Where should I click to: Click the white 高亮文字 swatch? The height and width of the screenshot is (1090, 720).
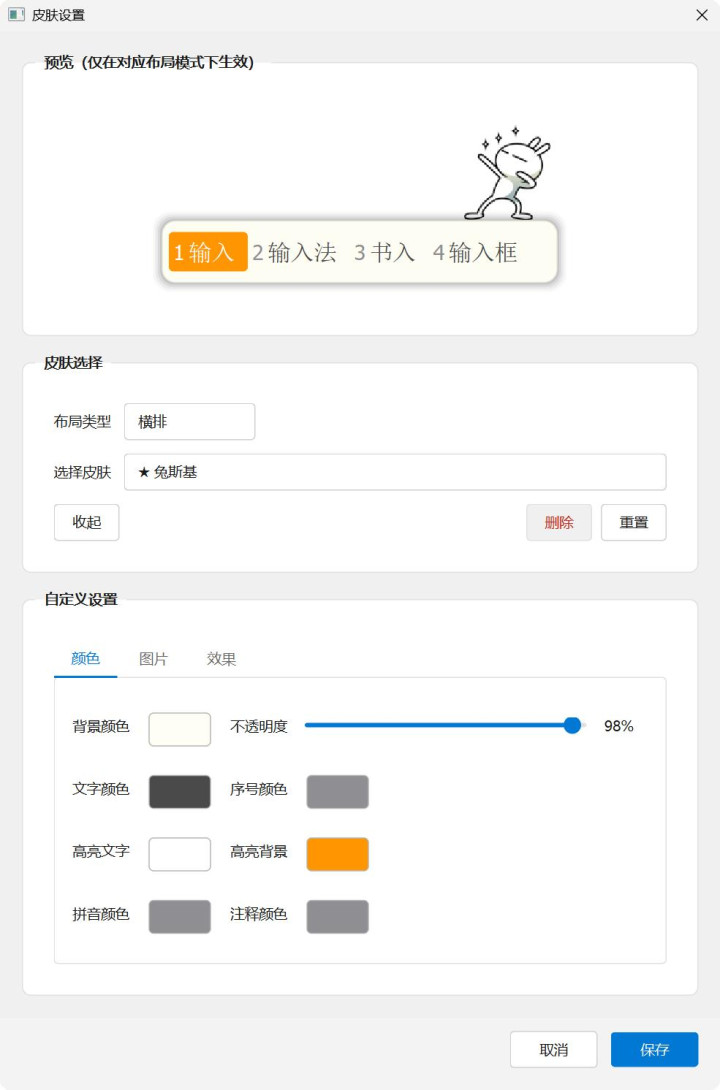pyautogui.click(x=180, y=854)
